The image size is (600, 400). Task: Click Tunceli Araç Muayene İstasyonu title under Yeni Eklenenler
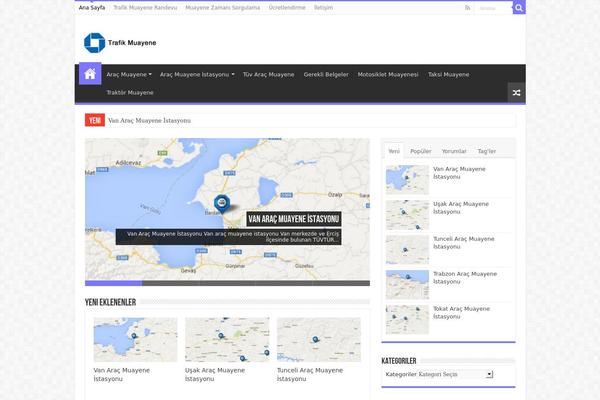310,375
